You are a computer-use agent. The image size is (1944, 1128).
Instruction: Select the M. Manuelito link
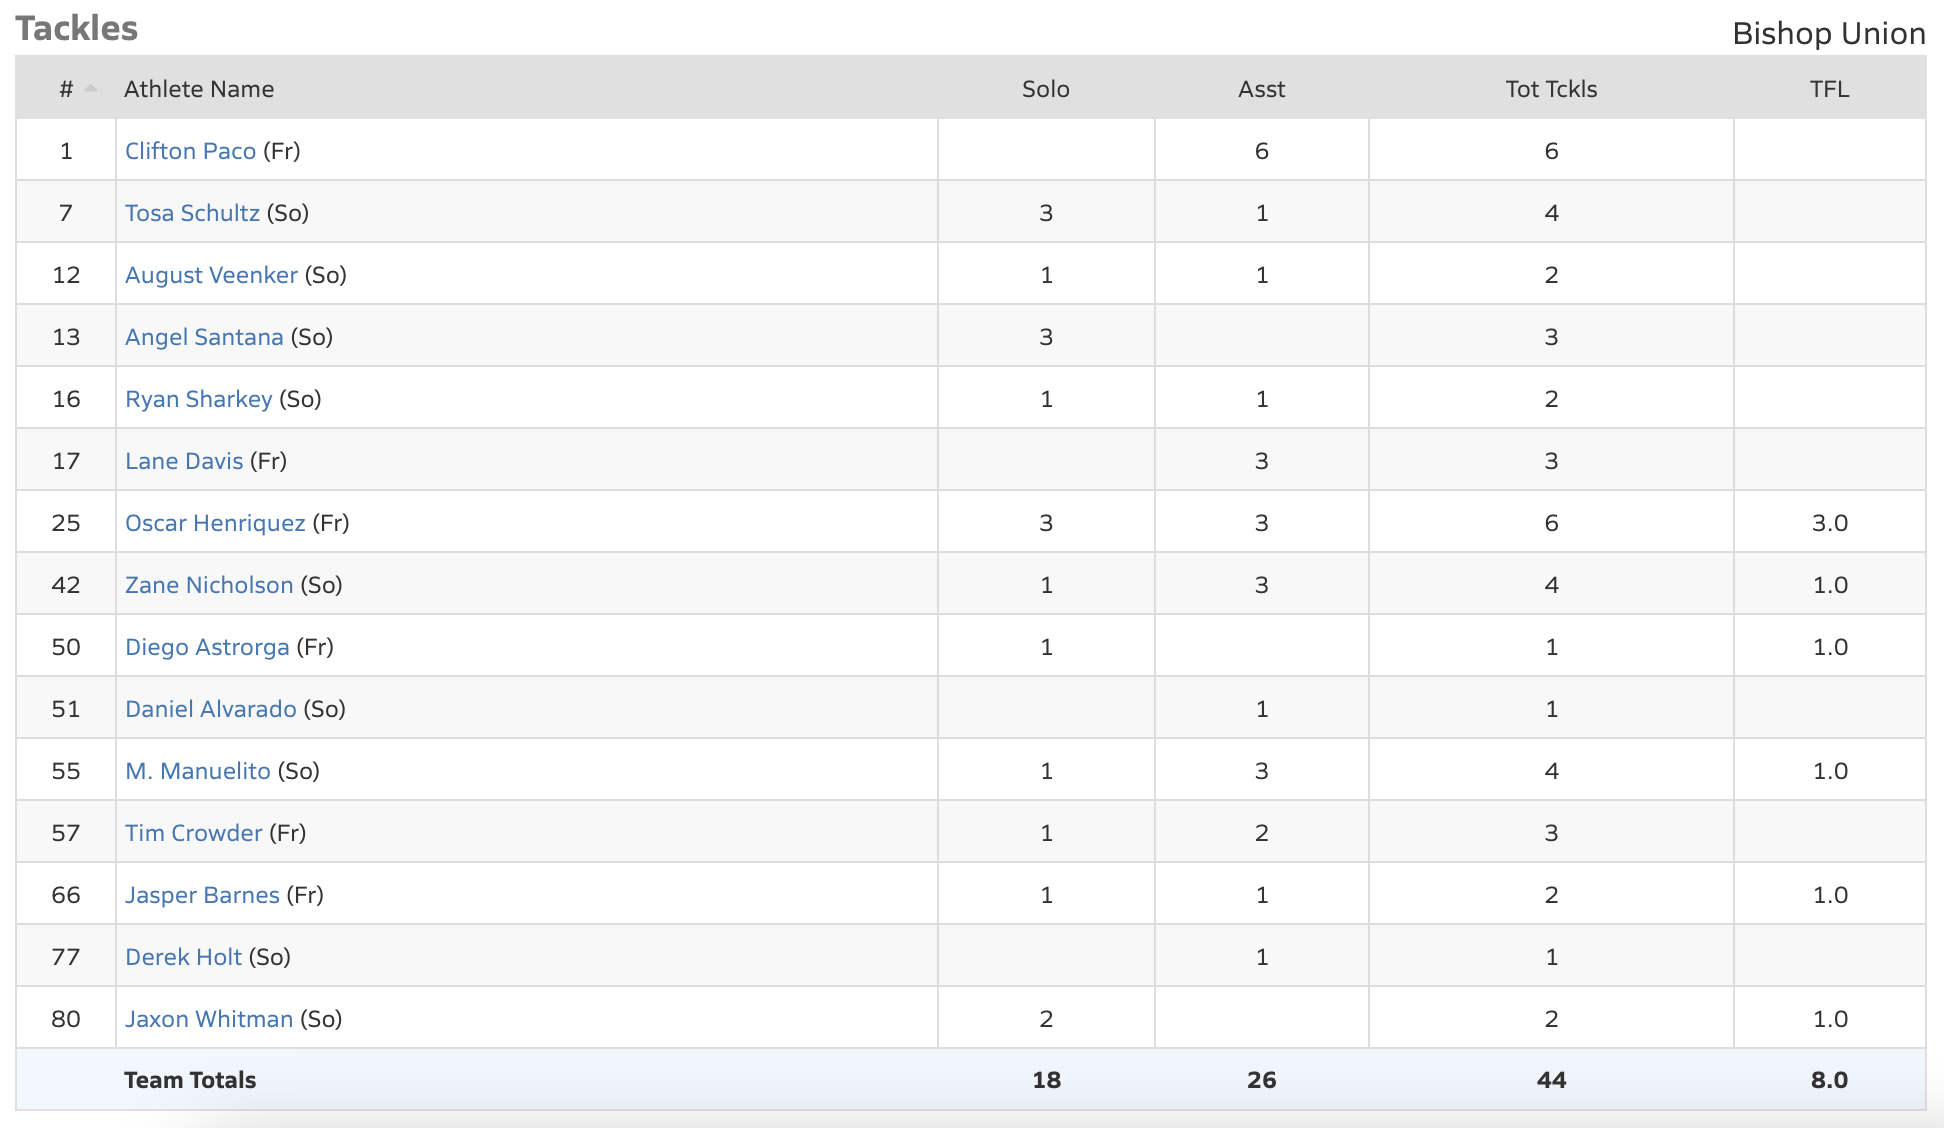(x=198, y=771)
